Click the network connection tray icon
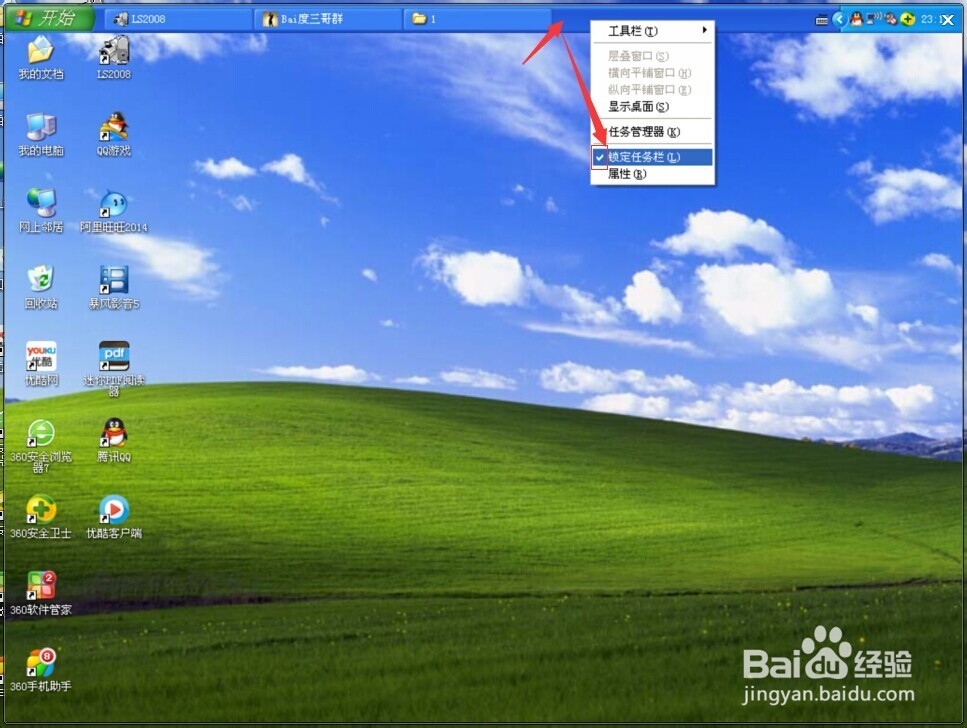 pyautogui.click(x=873, y=19)
